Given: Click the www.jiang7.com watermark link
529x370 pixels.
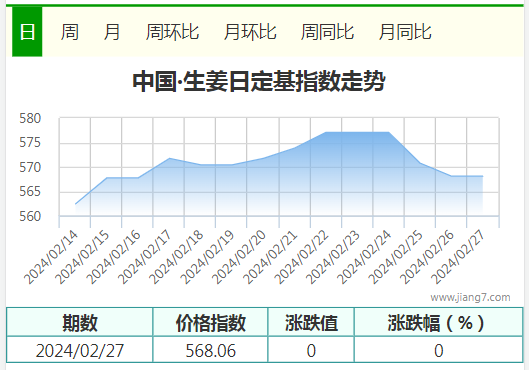Looking at the screenshot, I should tap(470, 297).
